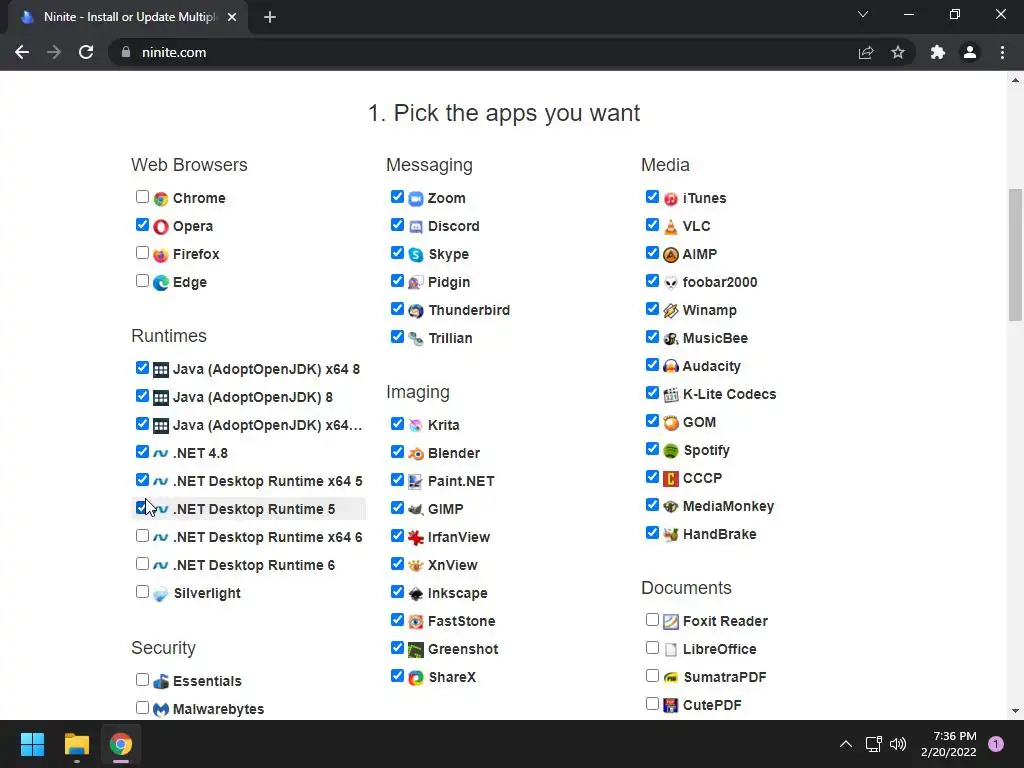Click the scrollbar down arrow
This screenshot has height=768, width=1024.
click(1015, 711)
